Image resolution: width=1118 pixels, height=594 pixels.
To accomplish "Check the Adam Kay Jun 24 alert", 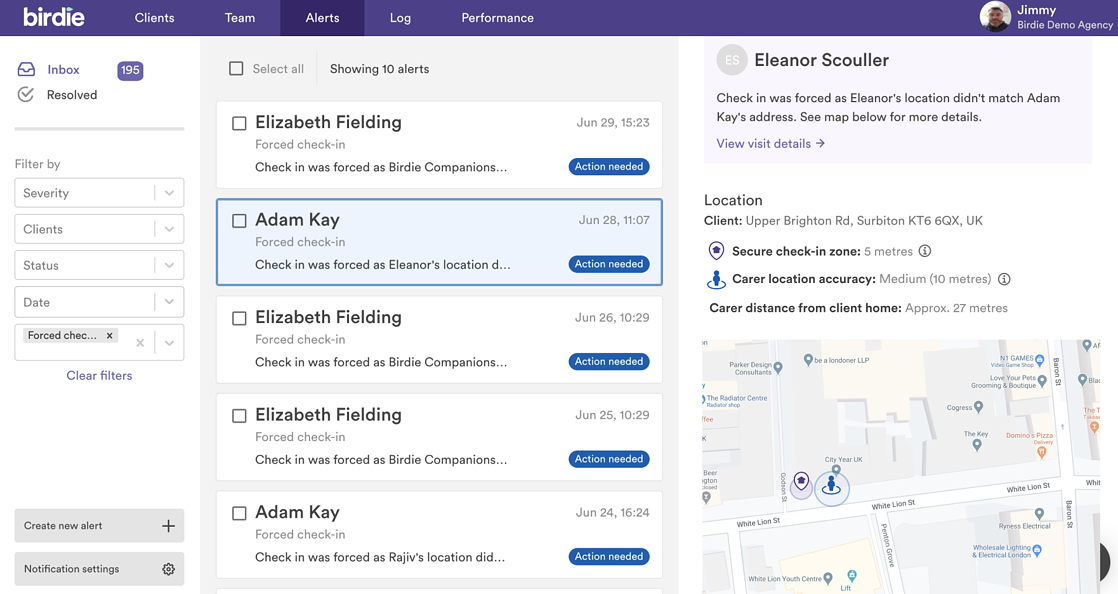I will coord(240,513).
